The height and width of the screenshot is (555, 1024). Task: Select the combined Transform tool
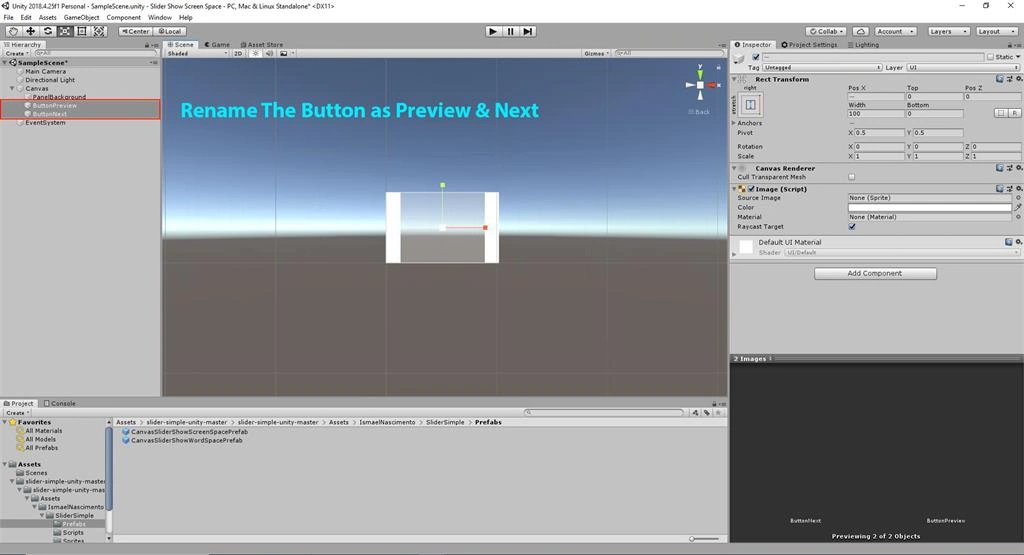point(99,31)
